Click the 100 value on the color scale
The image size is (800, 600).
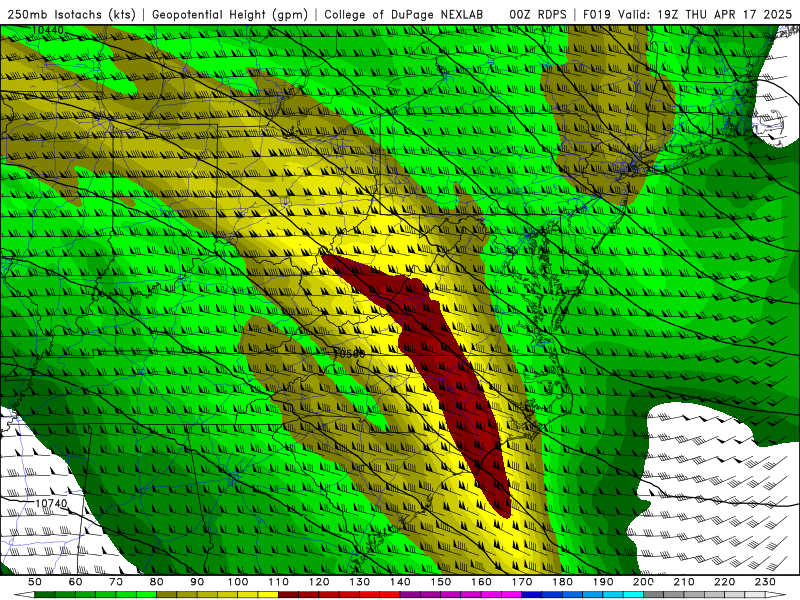click(x=238, y=582)
